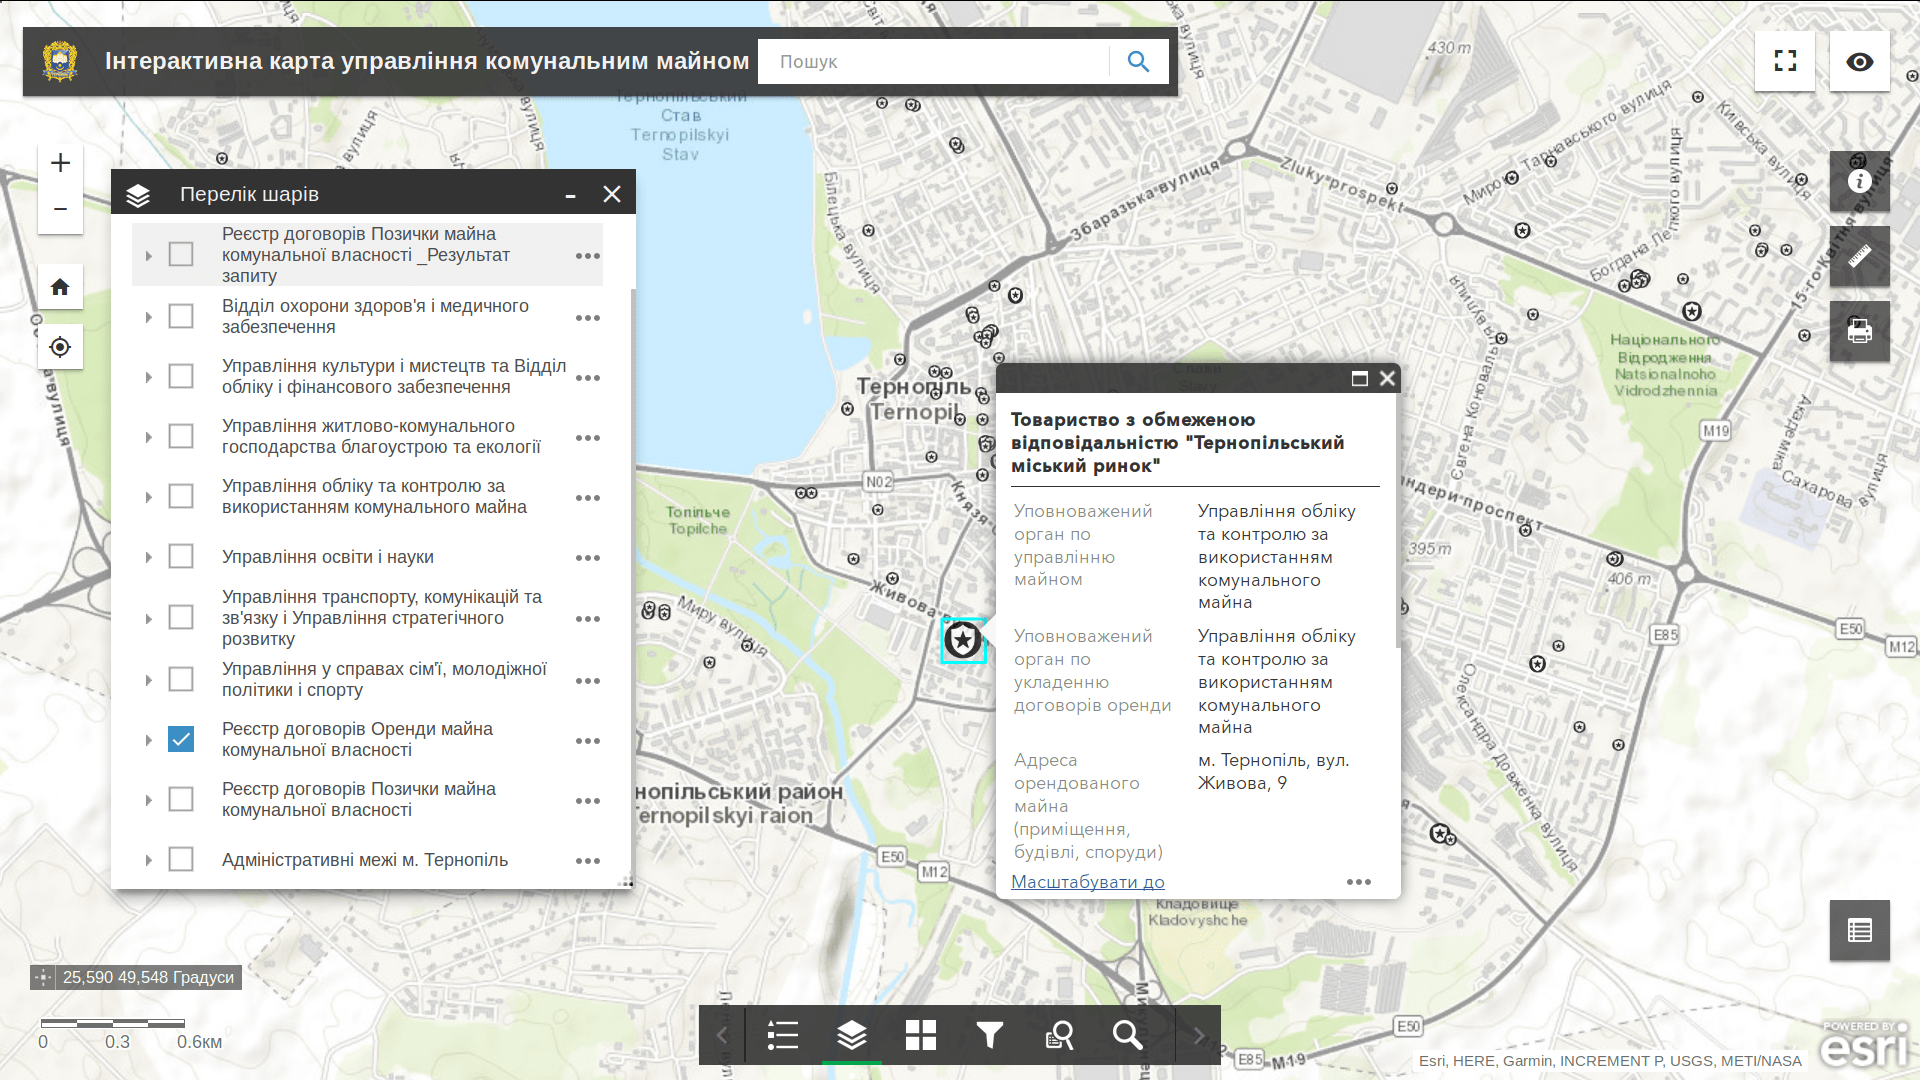Expand popup options via three-dot menu

pyautogui.click(x=1358, y=882)
